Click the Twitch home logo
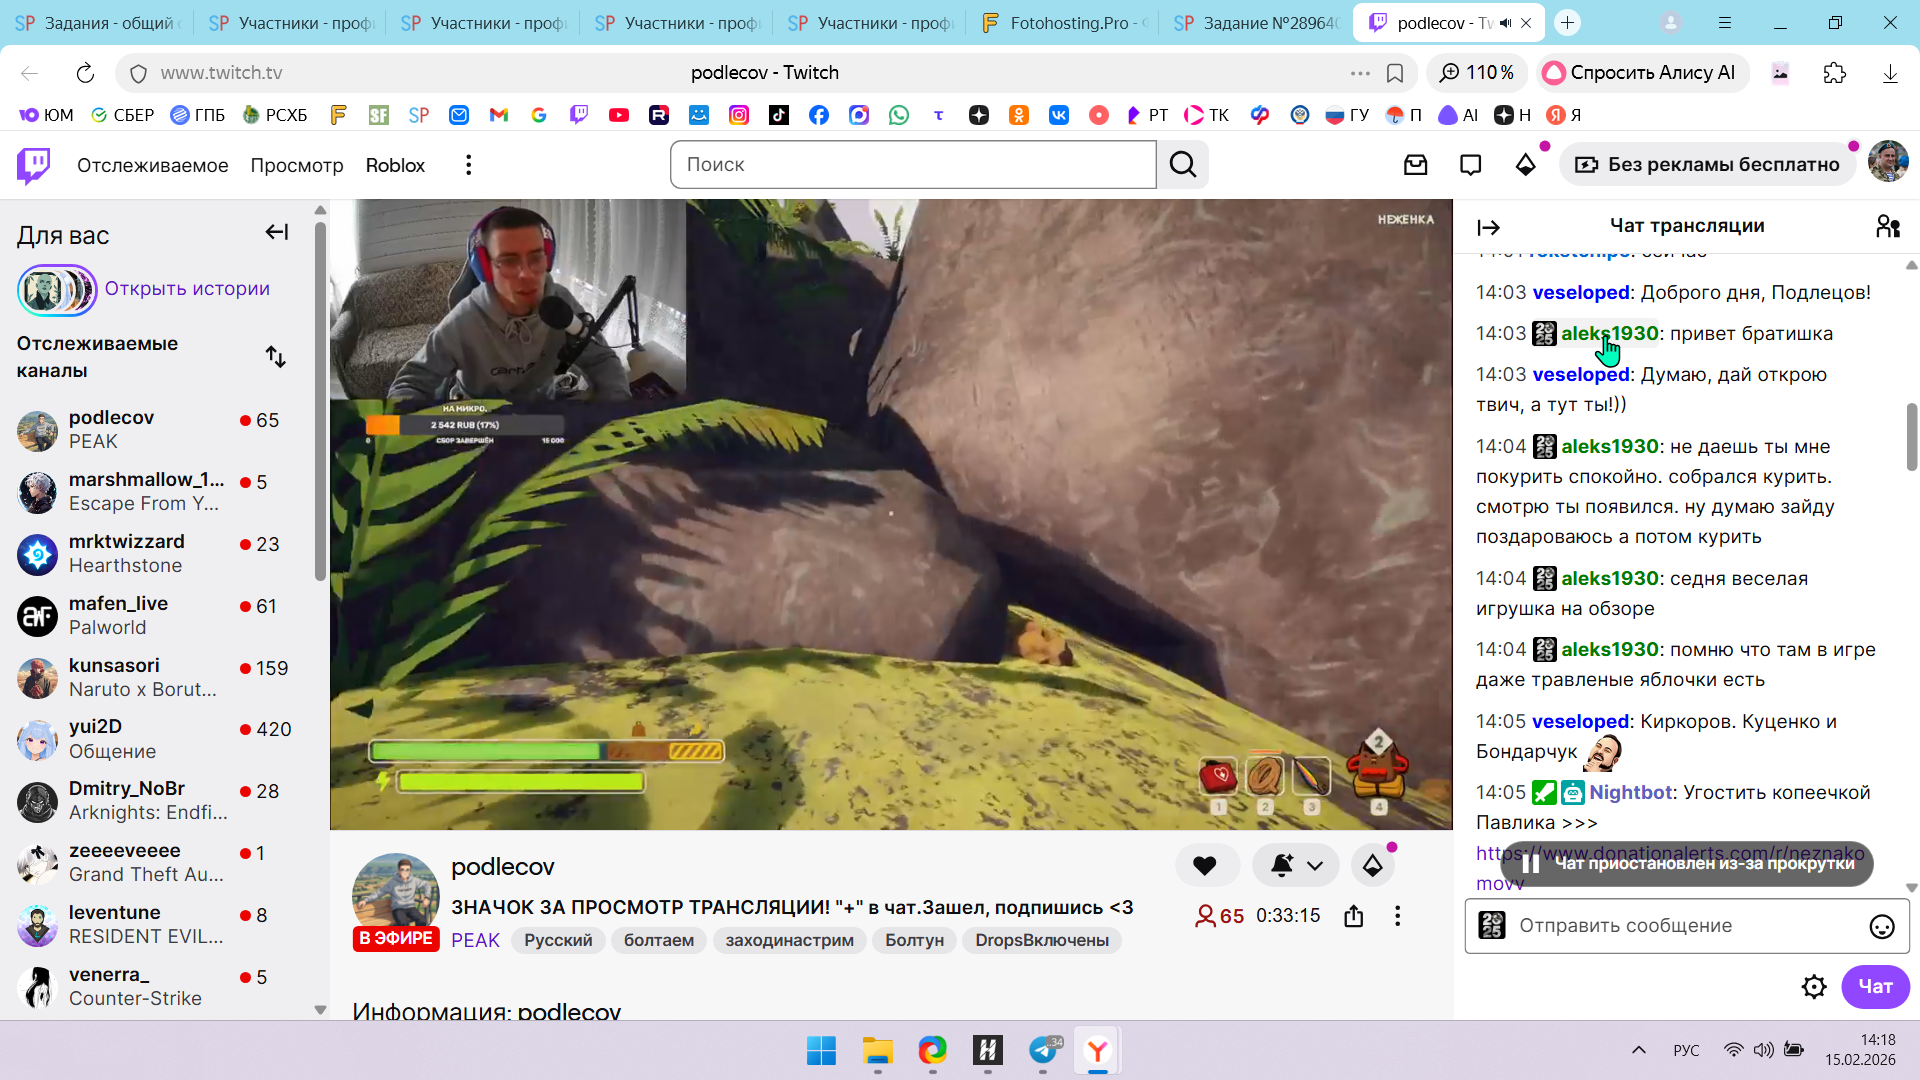This screenshot has height=1080, width=1920. click(x=34, y=165)
